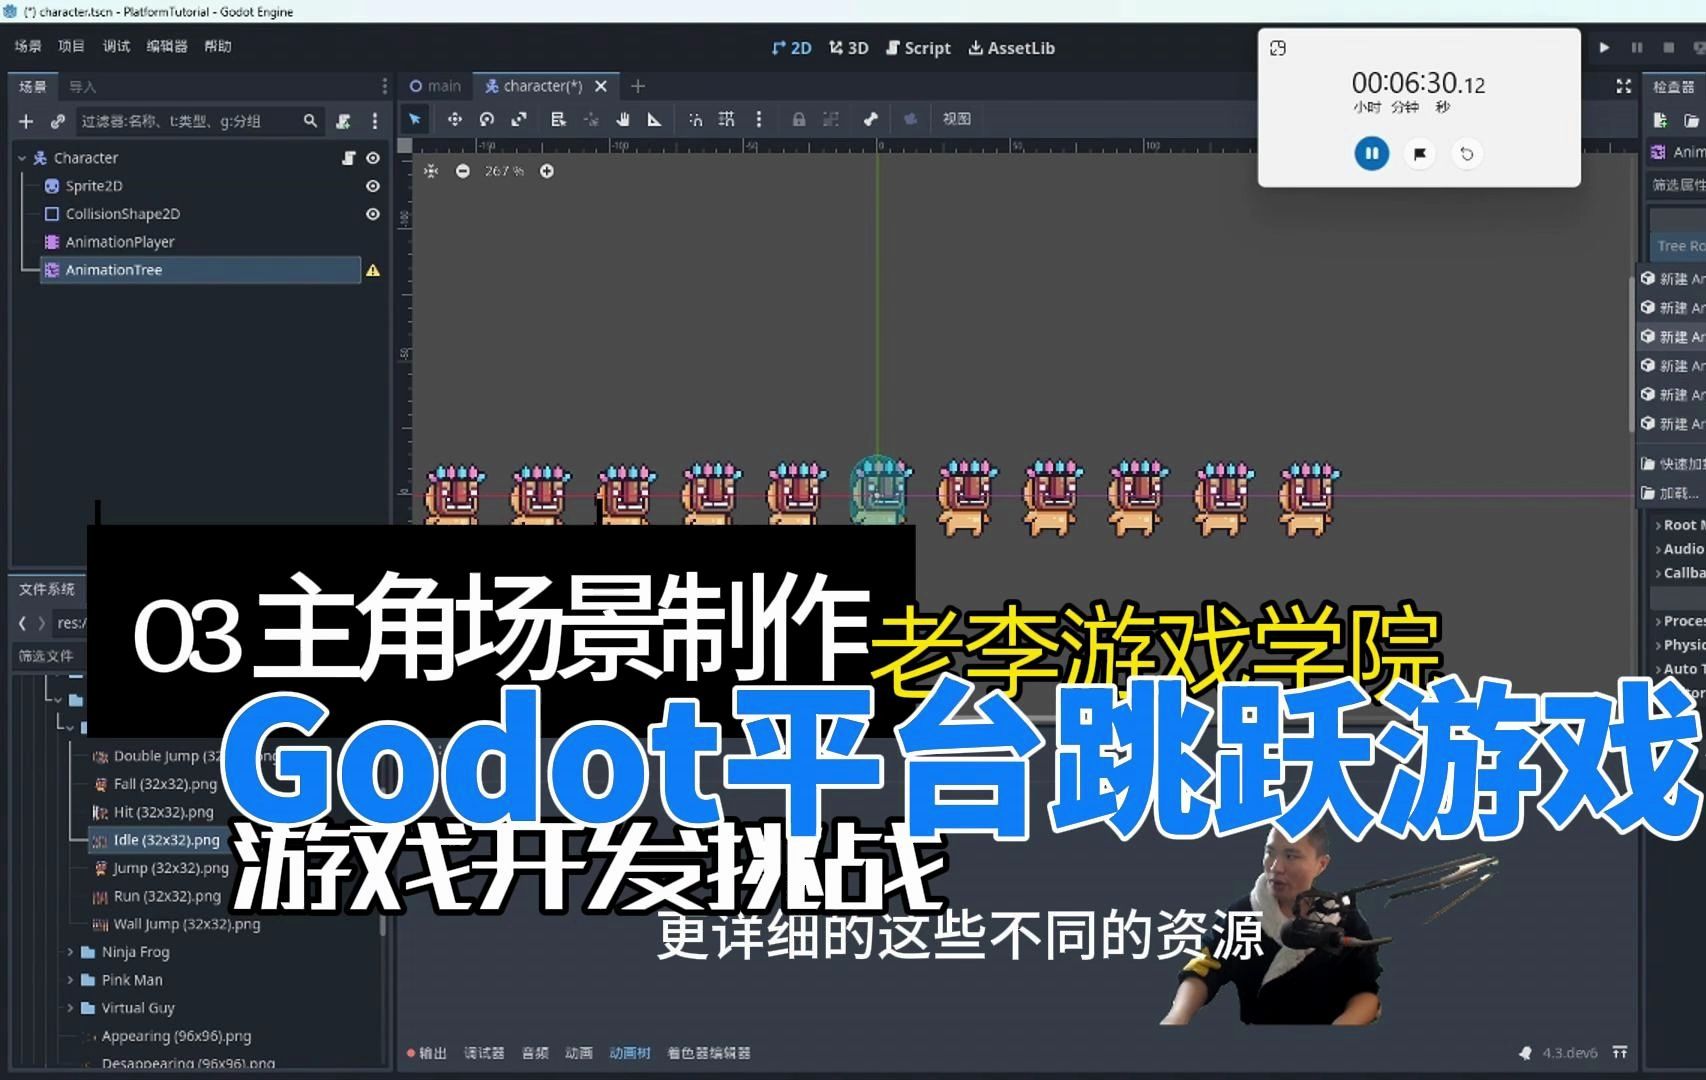Attach a script icon in Scene dock

[x=343, y=121]
